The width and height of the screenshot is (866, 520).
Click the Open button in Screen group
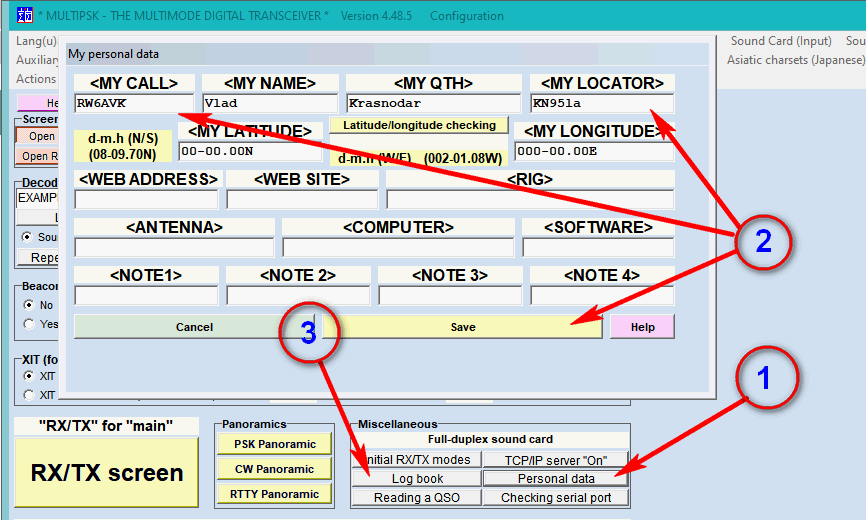[36, 136]
